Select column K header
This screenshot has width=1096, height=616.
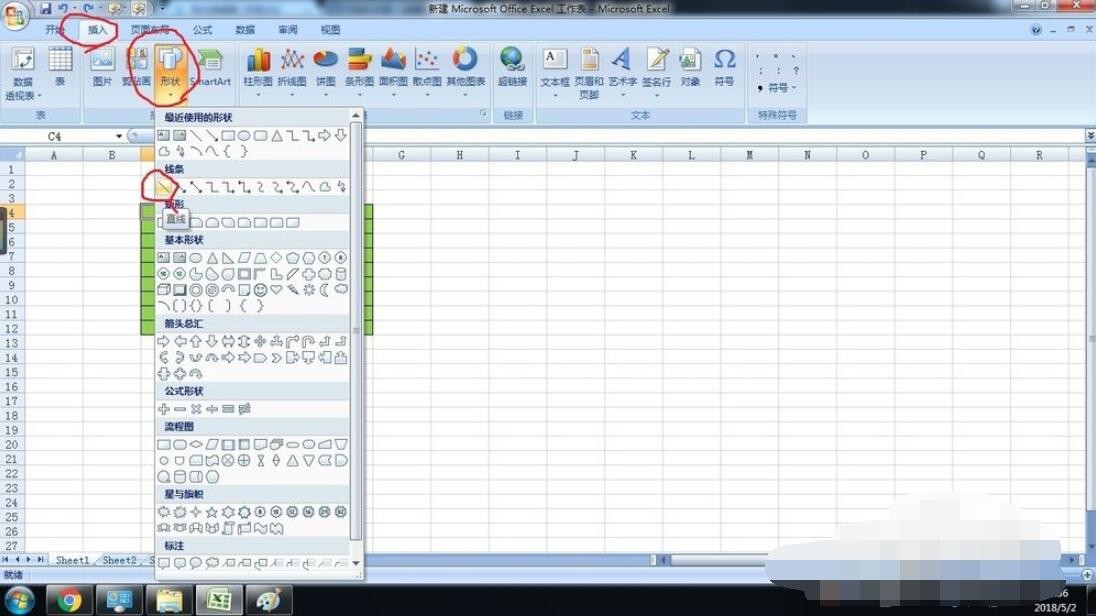pos(633,155)
